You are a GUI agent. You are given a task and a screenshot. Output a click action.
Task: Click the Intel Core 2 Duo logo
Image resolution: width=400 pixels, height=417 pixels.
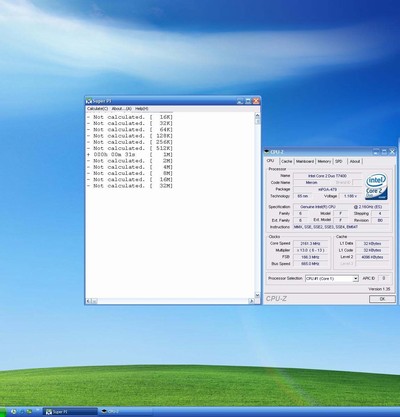coord(376,186)
